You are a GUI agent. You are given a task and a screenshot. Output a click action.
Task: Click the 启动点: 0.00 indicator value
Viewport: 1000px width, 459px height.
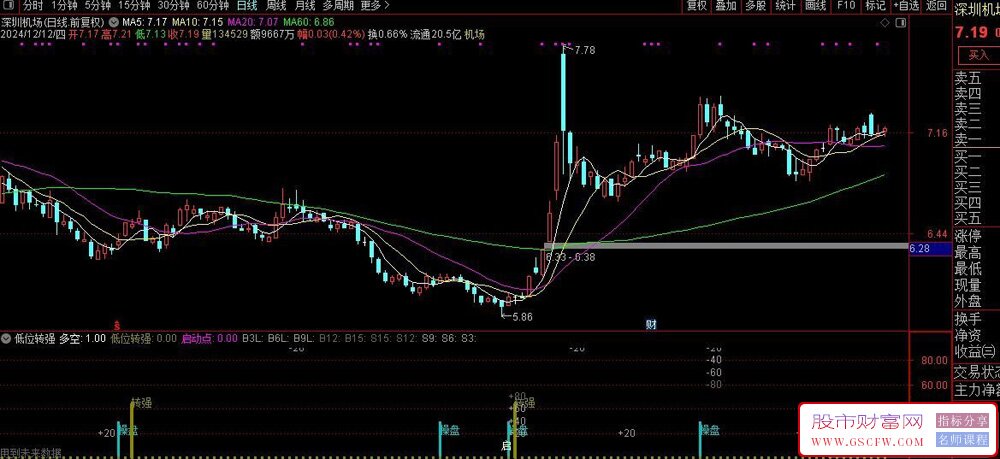click(x=209, y=338)
